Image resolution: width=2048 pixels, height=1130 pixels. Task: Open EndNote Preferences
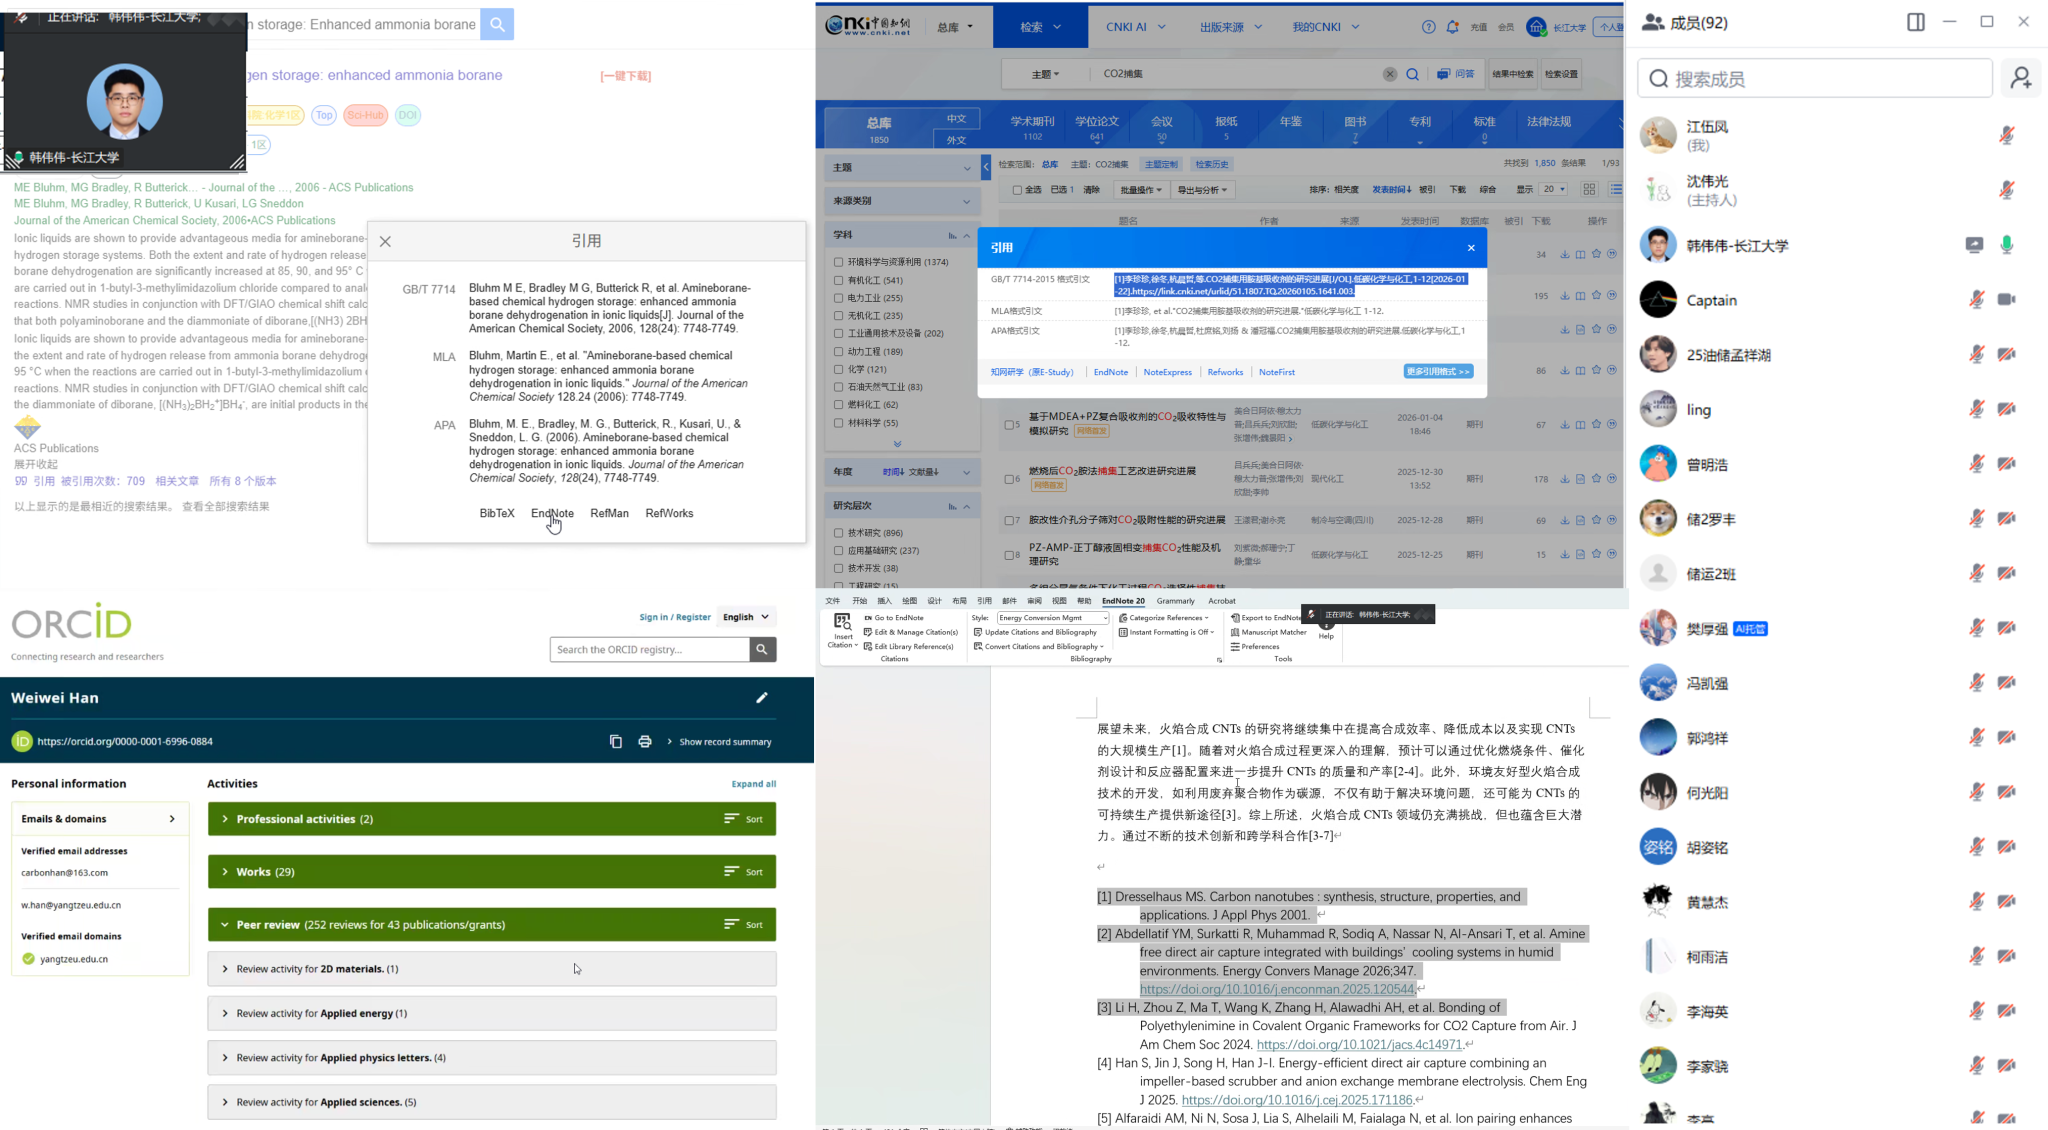[1259, 647]
